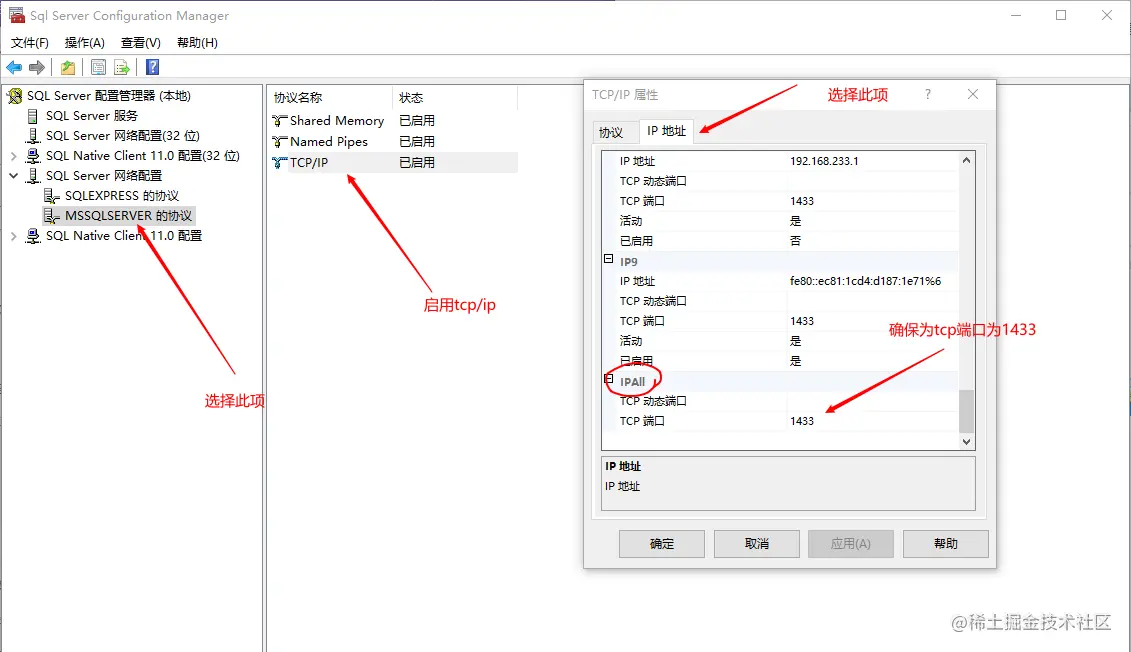Collapse the IPAll property group

tap(609, 378)
